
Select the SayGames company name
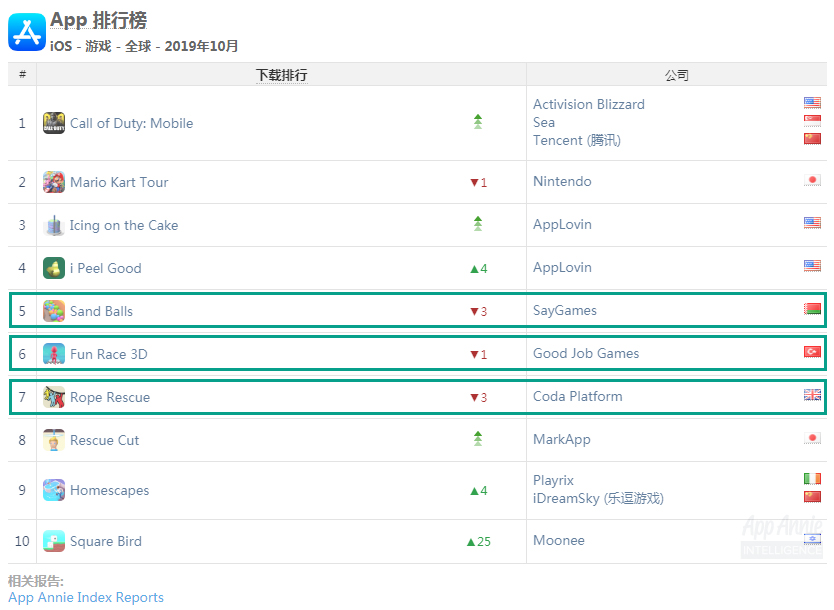[565, 311]
